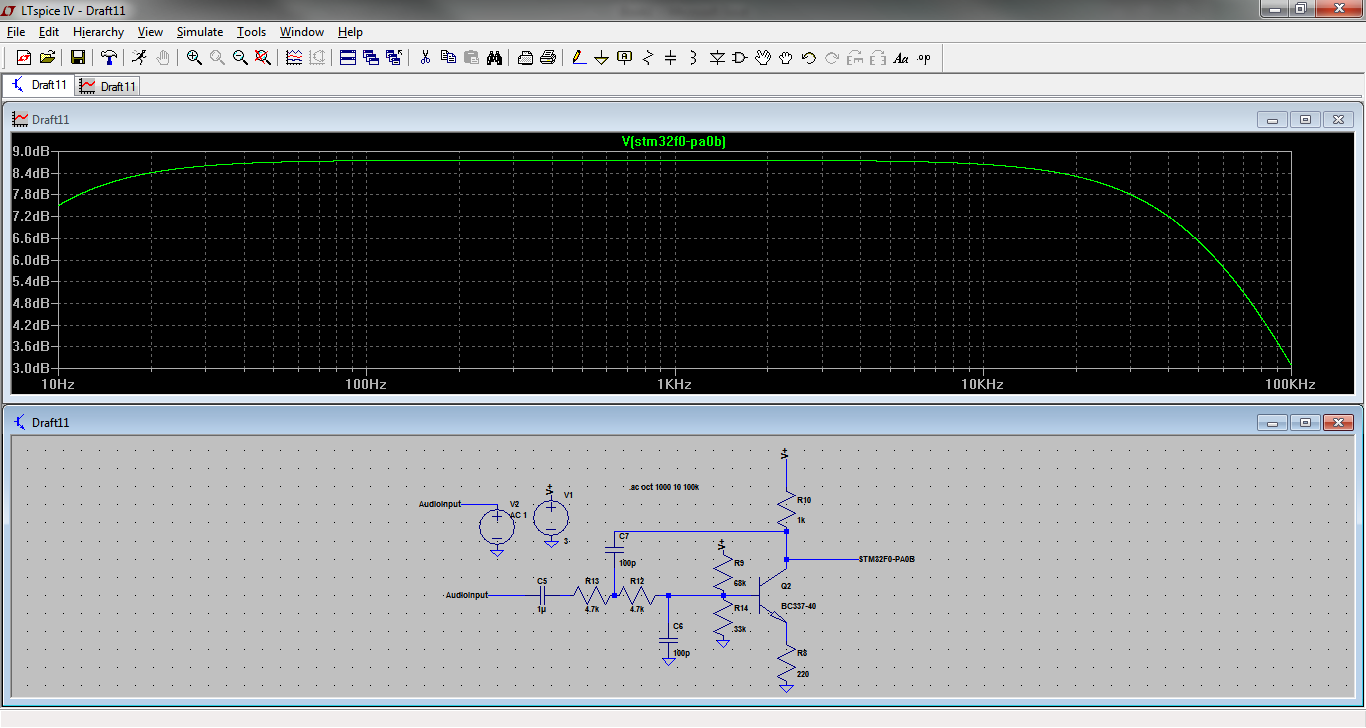Open the Hierarchy menu
1366x728 pixels.
[x=98, y=32]
